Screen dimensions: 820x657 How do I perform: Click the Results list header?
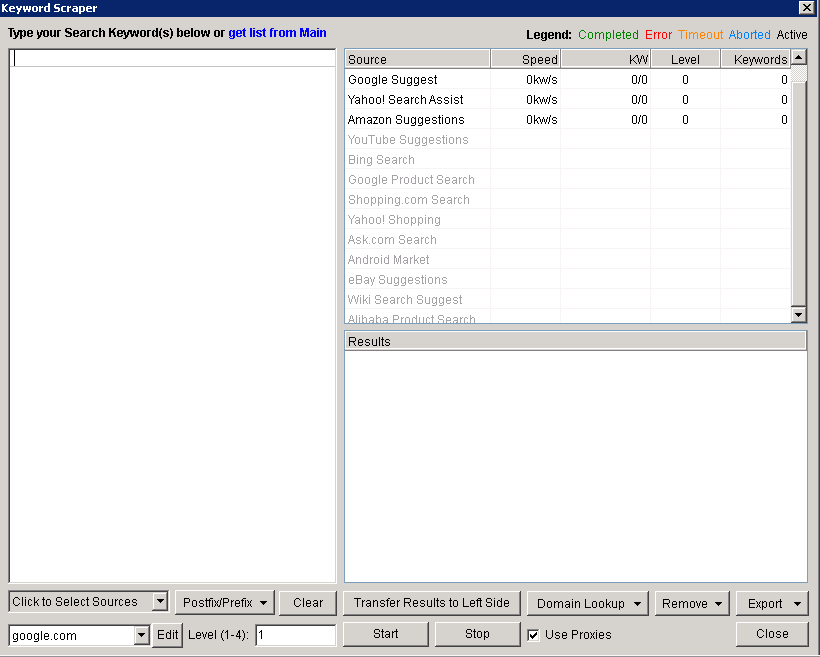point(576,341)
